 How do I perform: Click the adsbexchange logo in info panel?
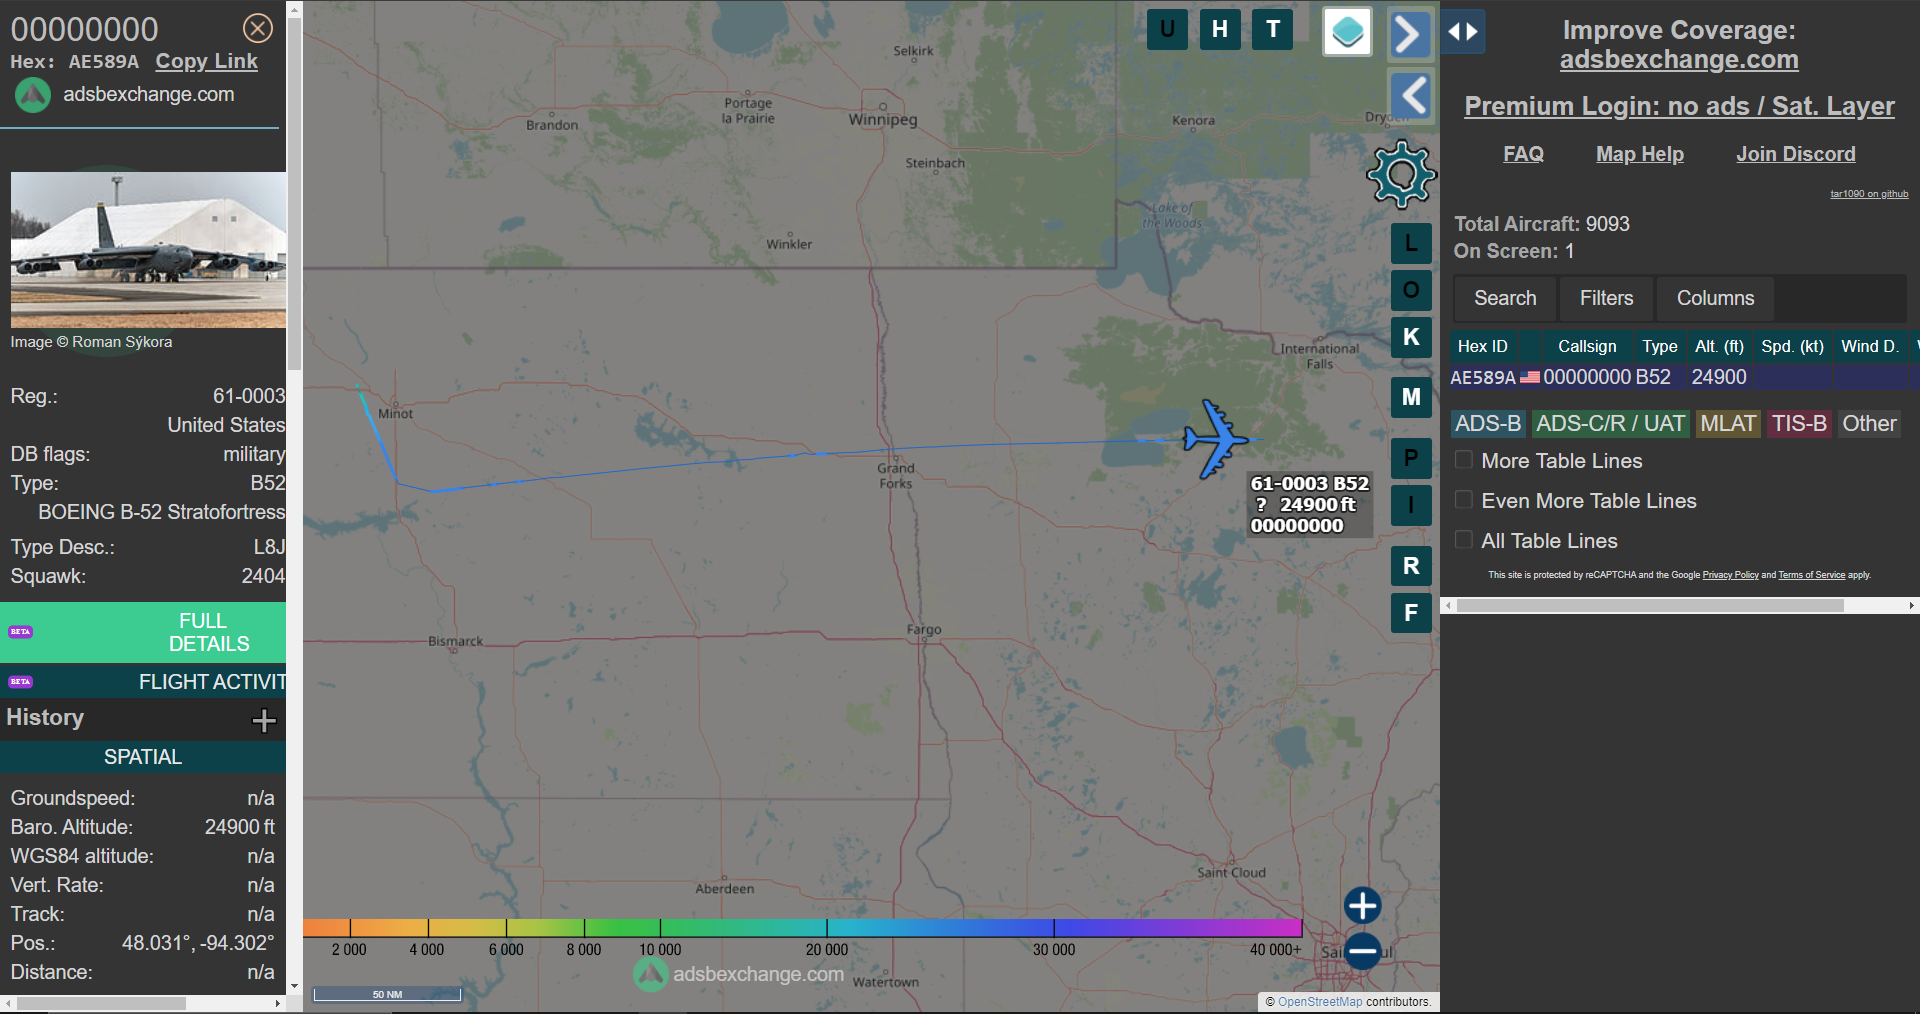point(33,95)
